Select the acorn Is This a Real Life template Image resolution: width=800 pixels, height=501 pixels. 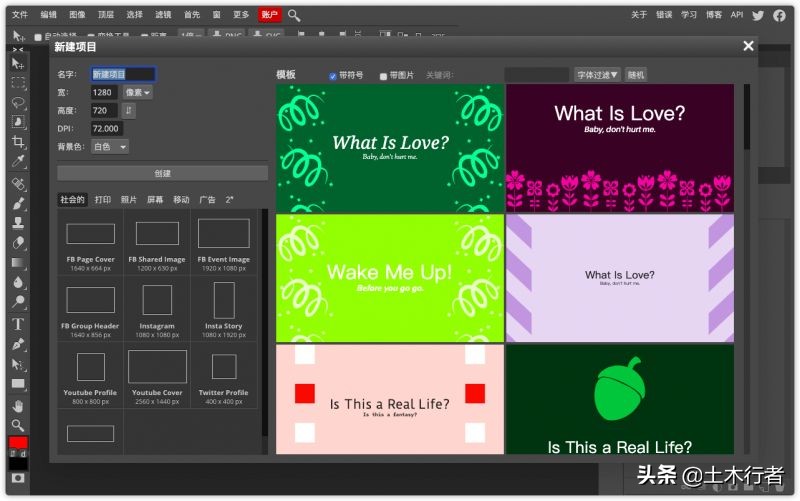pos(620,399)
